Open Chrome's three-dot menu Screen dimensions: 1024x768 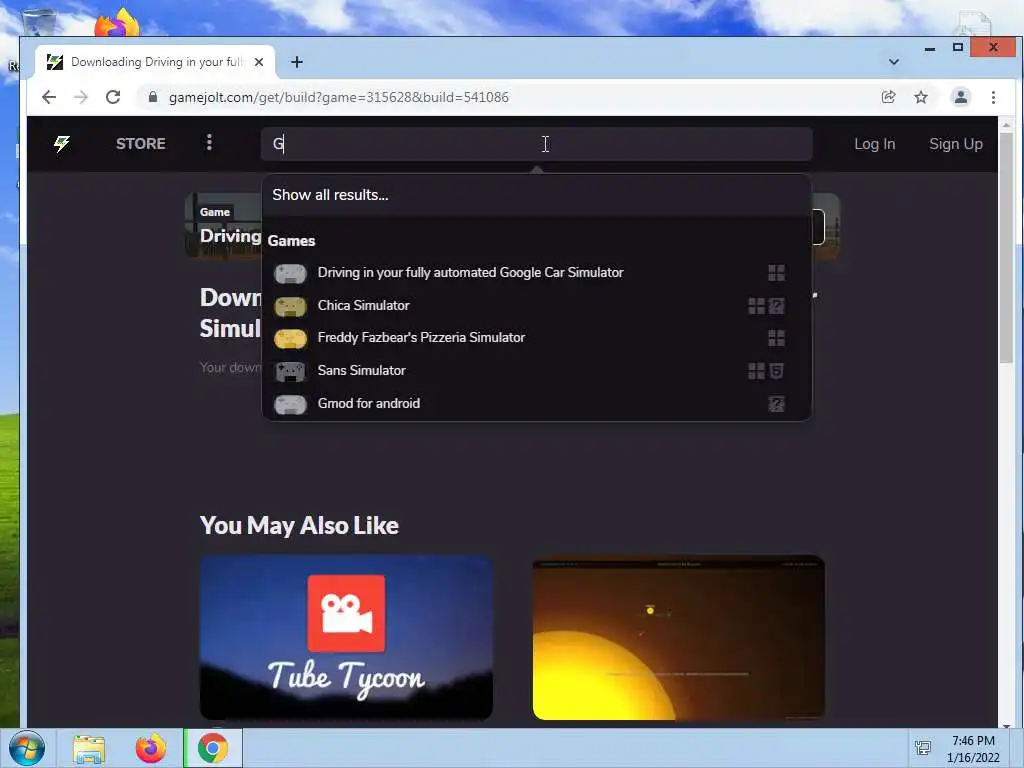993,97
